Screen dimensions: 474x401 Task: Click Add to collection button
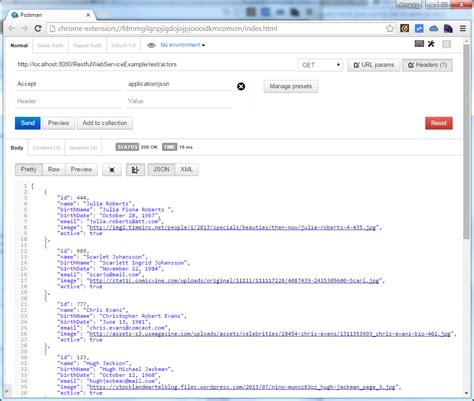105,123
